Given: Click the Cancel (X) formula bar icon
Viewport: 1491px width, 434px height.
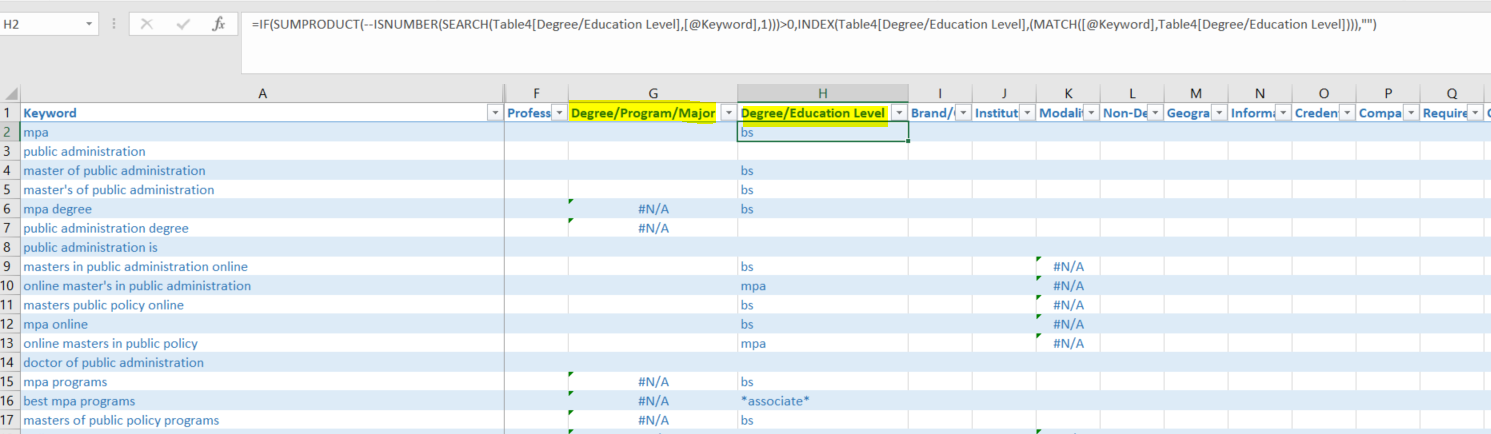Looking at the screenshot, I should (x=146, y=24).
